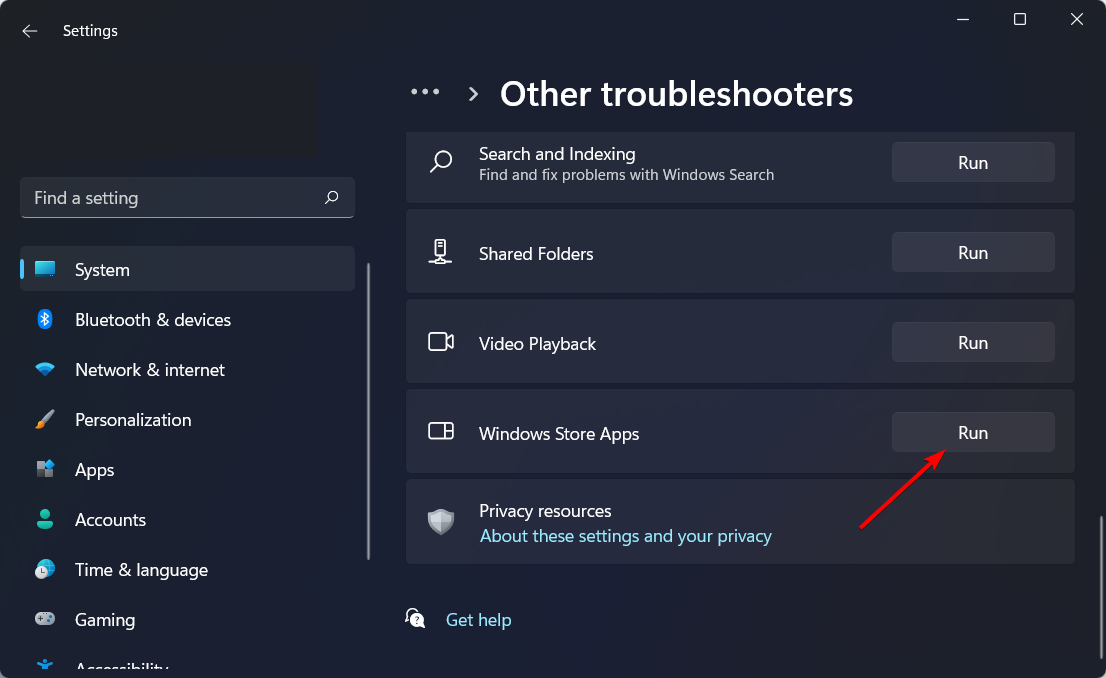Open About these settings and your privacy

click(626, 536)
